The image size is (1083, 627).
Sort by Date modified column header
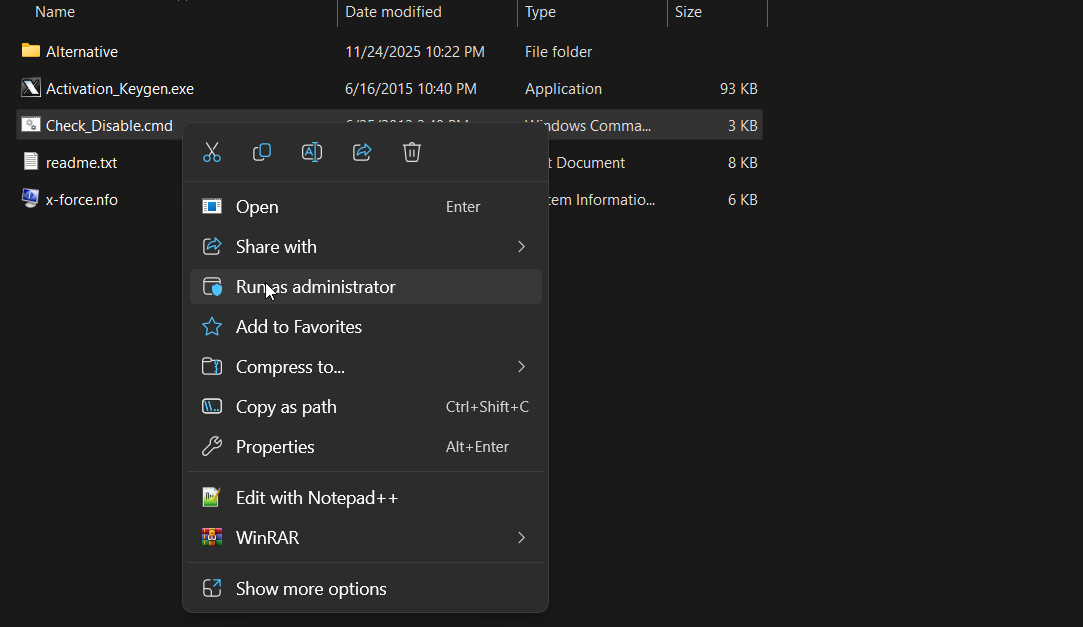coord(393,12)
